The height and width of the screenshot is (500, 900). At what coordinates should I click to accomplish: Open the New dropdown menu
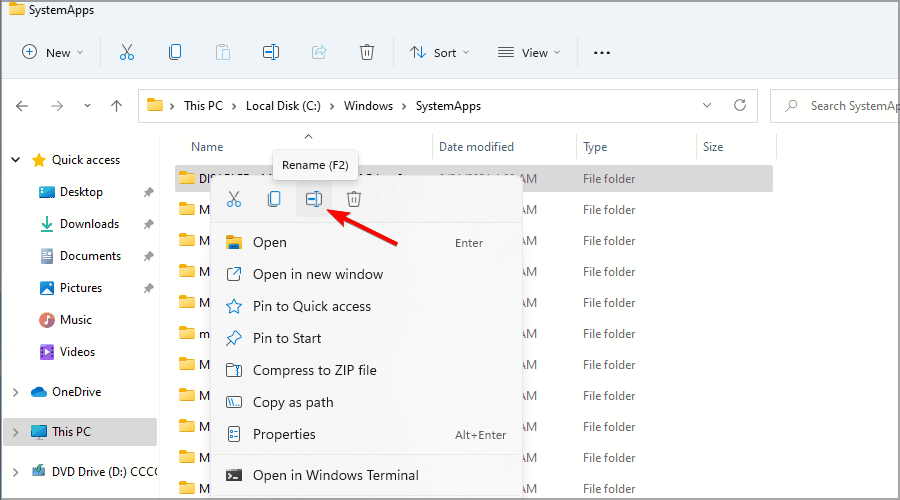(x=53, y=53)
